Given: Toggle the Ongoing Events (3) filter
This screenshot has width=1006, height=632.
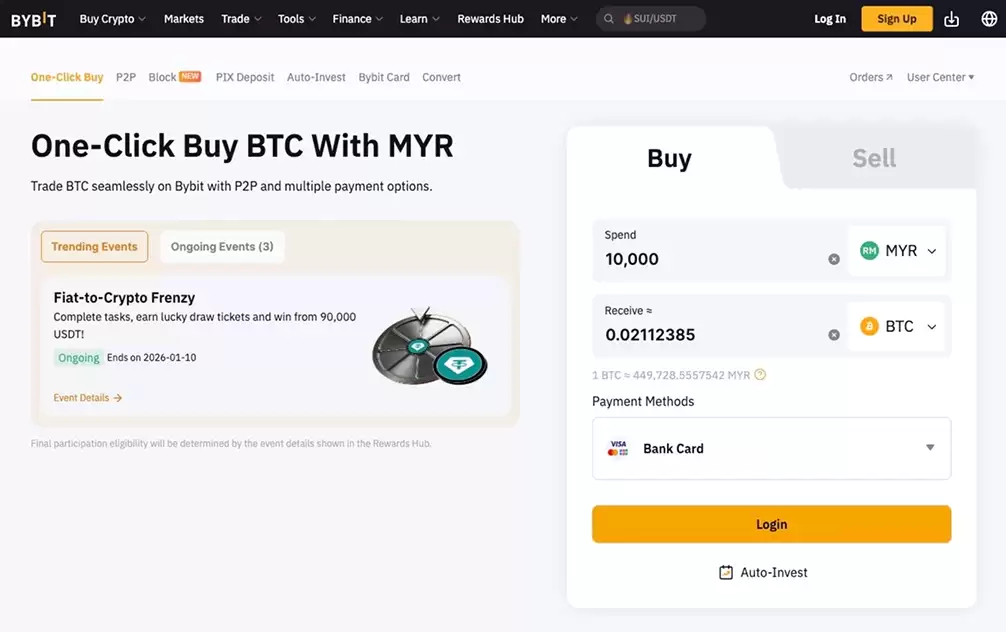Looking at the screenshot, I should [x=221, y=246].
